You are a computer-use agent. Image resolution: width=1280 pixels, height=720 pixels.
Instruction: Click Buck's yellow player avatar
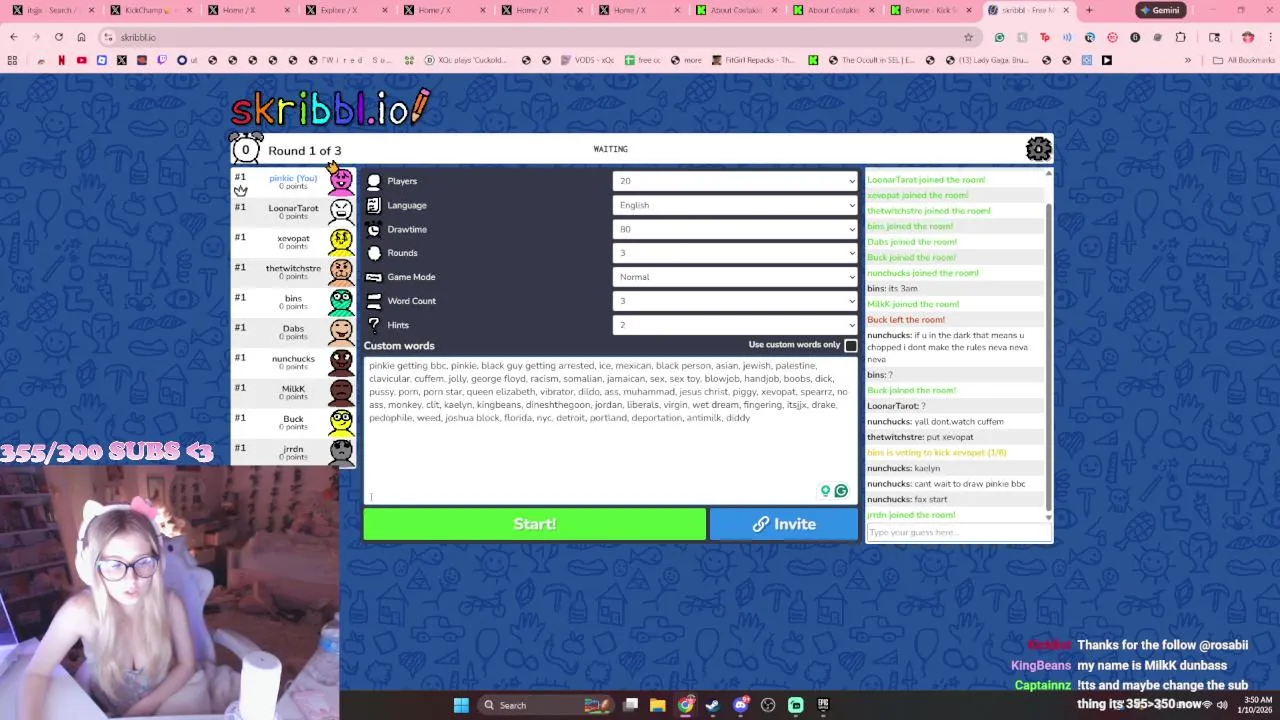click(341, 421)
